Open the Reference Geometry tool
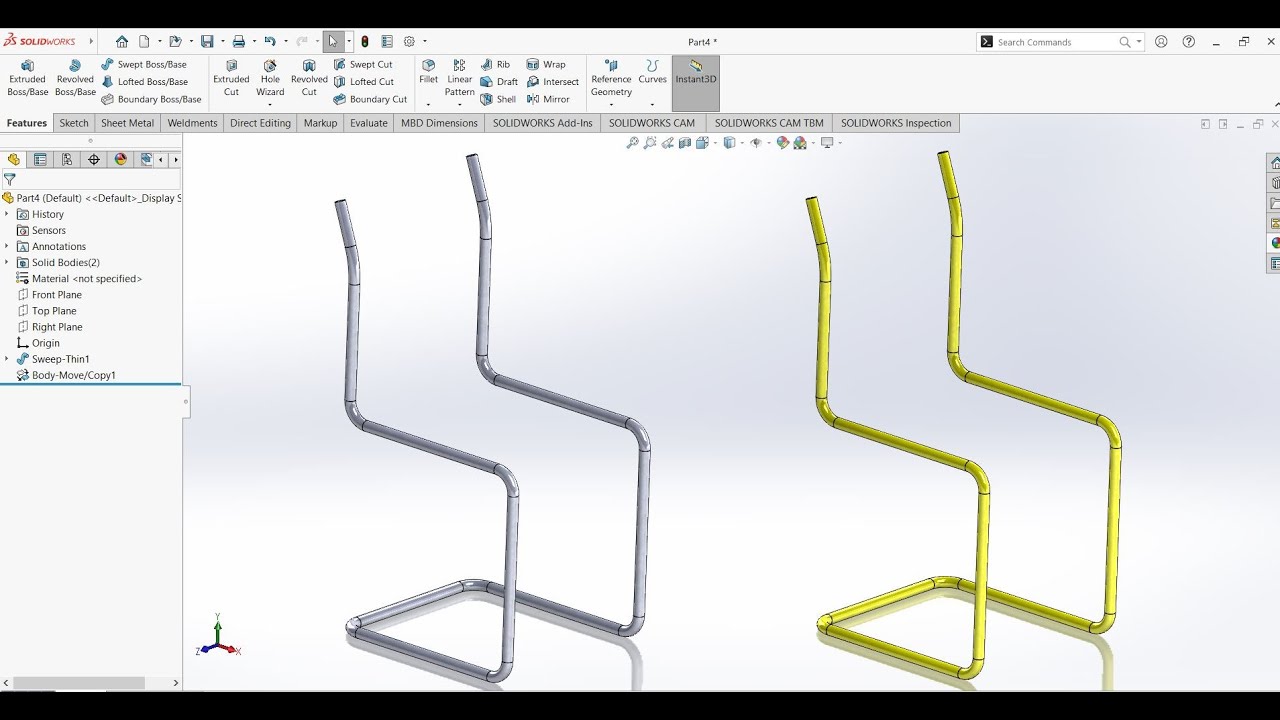The image size is (1280, 720). tap(611, 78)
